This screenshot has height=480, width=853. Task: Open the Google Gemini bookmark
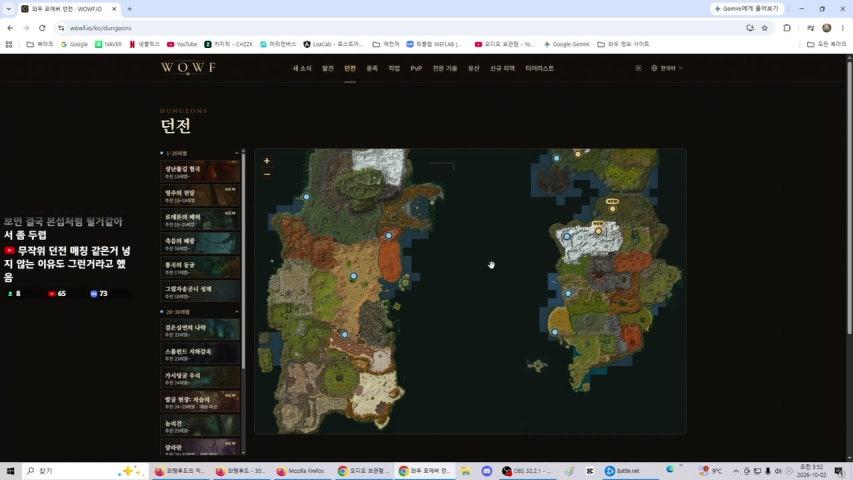pyautogui.click(x=566, y=44)
